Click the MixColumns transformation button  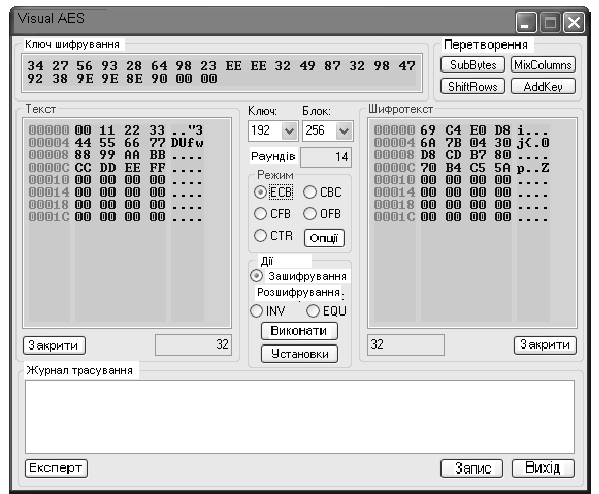click(543, 65)
